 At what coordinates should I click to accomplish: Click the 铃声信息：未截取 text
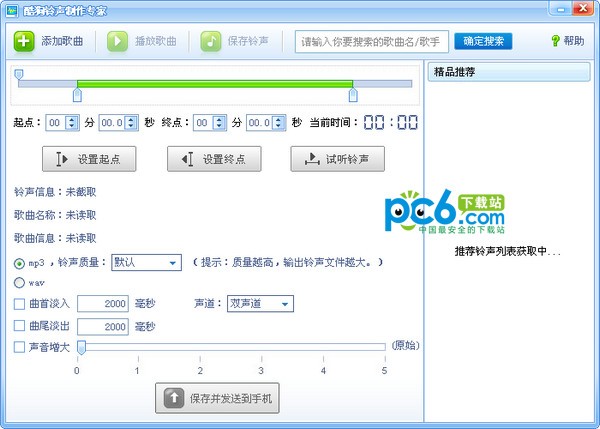click(55, 192)
